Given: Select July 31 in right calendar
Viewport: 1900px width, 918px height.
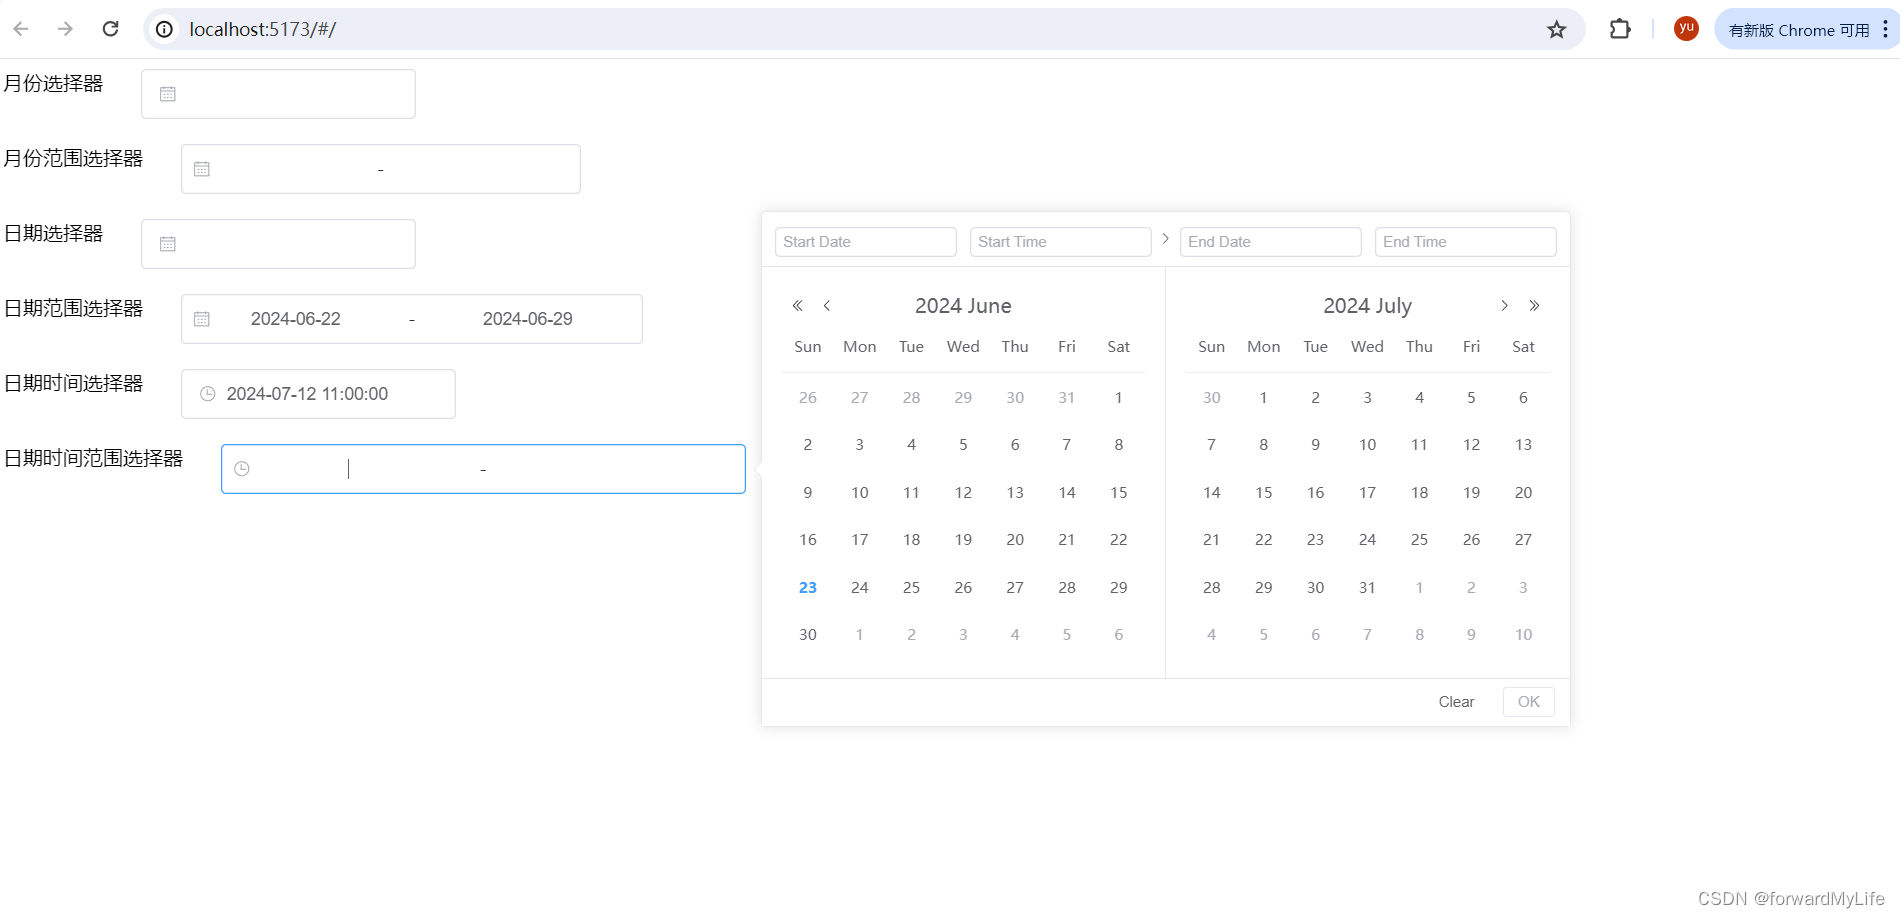Looking at the screenshot, I should (x=1367, y=588).
